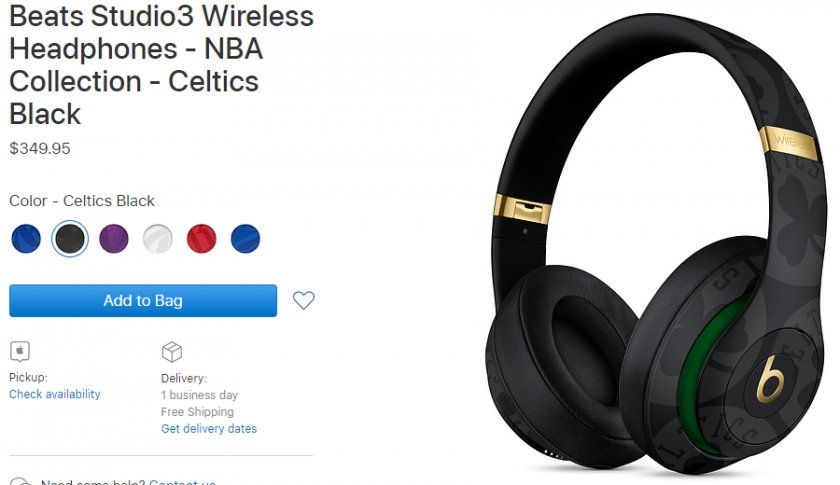Click the Apple Store pickup icon
840x485 pixels.
click(x=20, y=352)
